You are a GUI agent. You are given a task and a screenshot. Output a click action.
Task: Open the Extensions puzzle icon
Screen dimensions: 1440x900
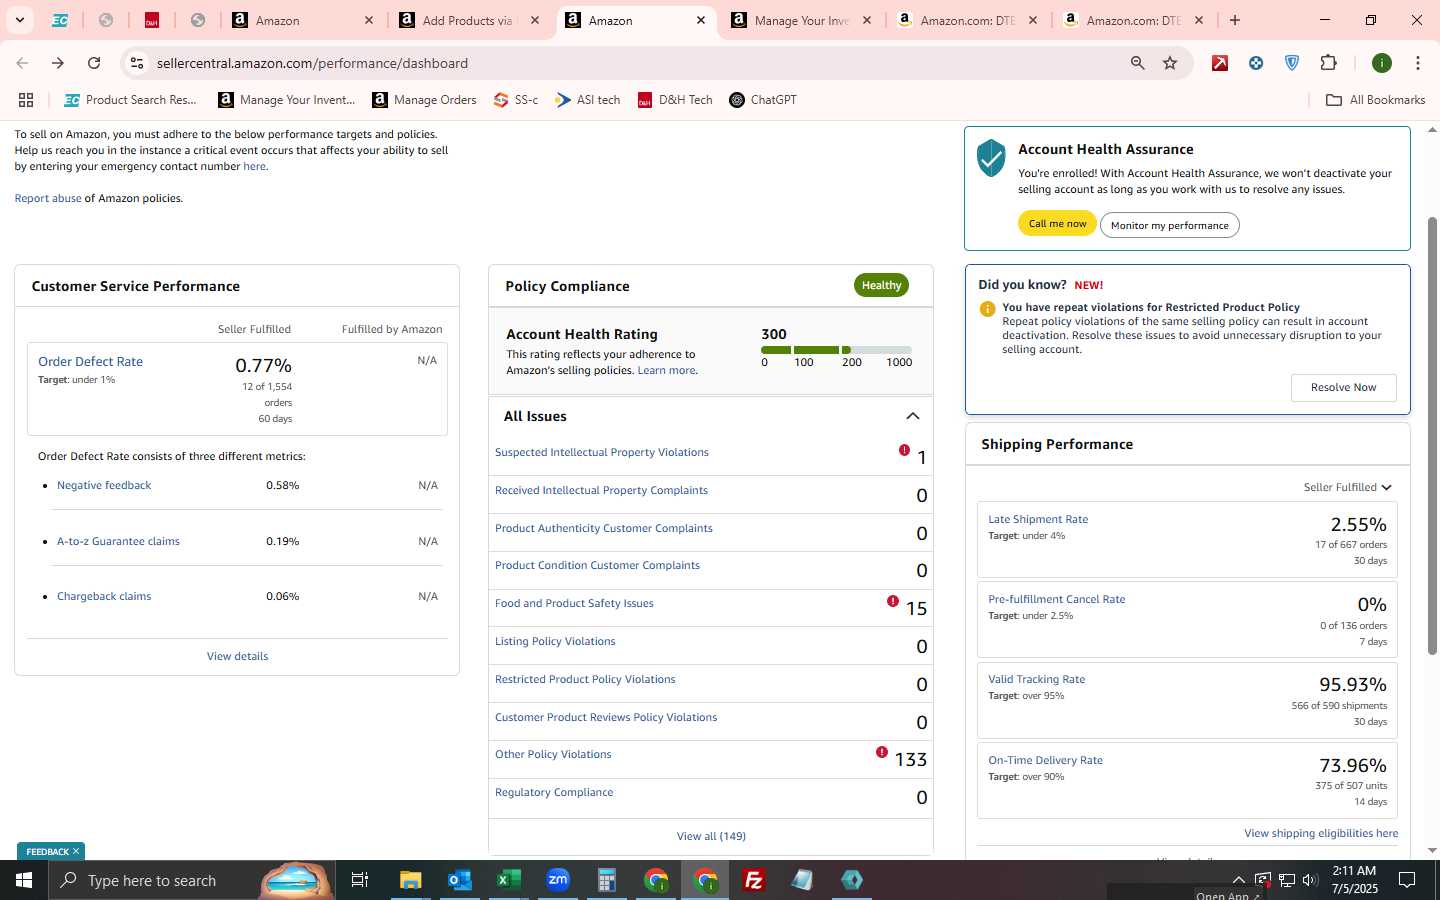click(x=1328, y=63)
